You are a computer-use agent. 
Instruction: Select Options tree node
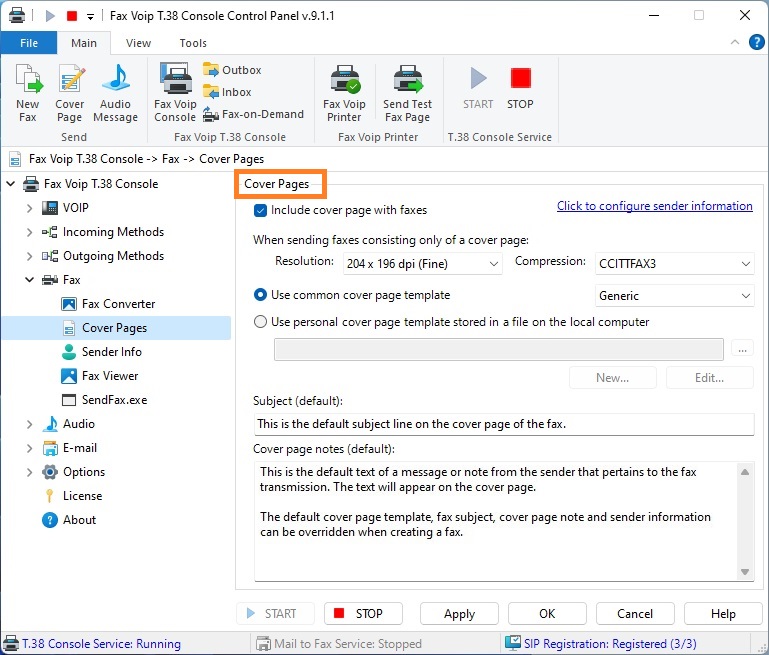click(84, 472)
